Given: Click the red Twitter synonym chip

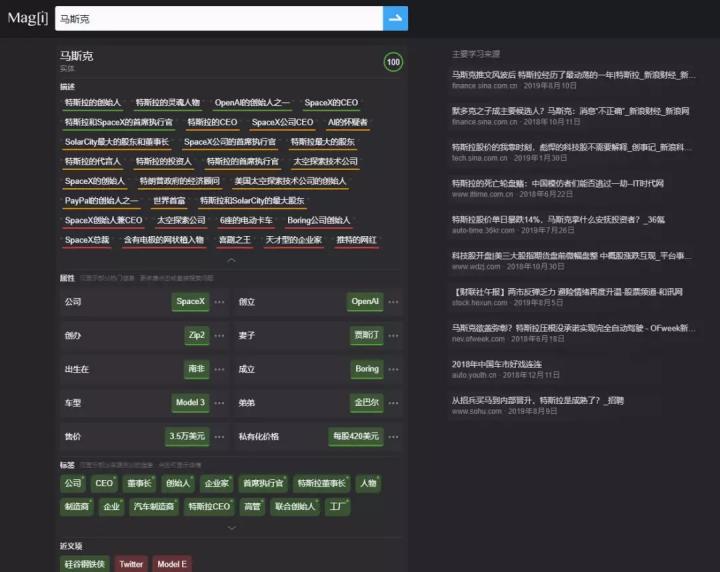Looking at the screenshot, I should click(131, 564).
